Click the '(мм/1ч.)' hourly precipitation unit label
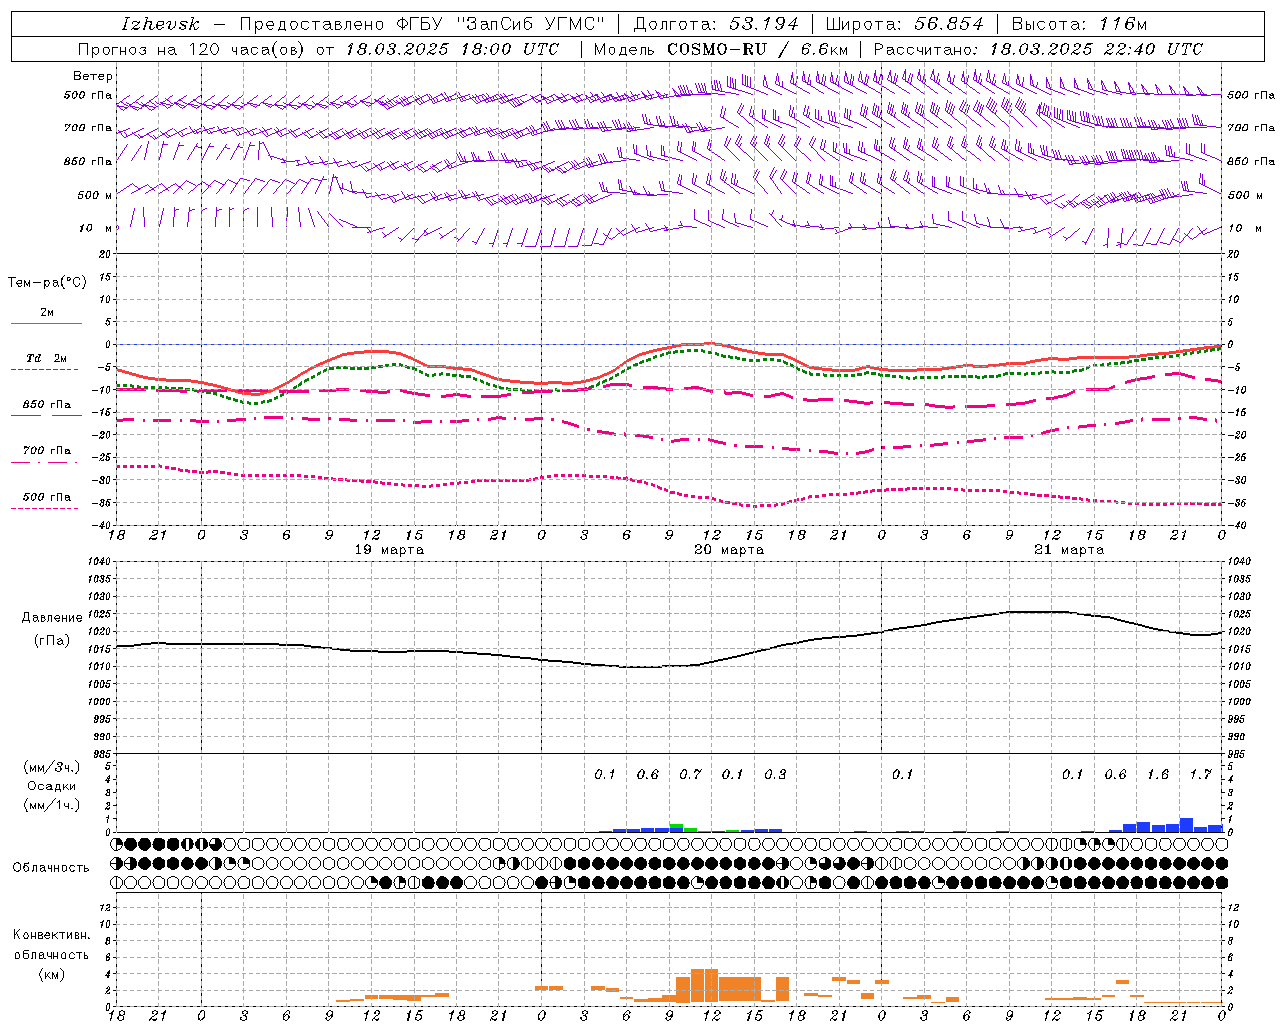Image resolution: width=1280 pixels, height=1024 pixels. (52, 805)
